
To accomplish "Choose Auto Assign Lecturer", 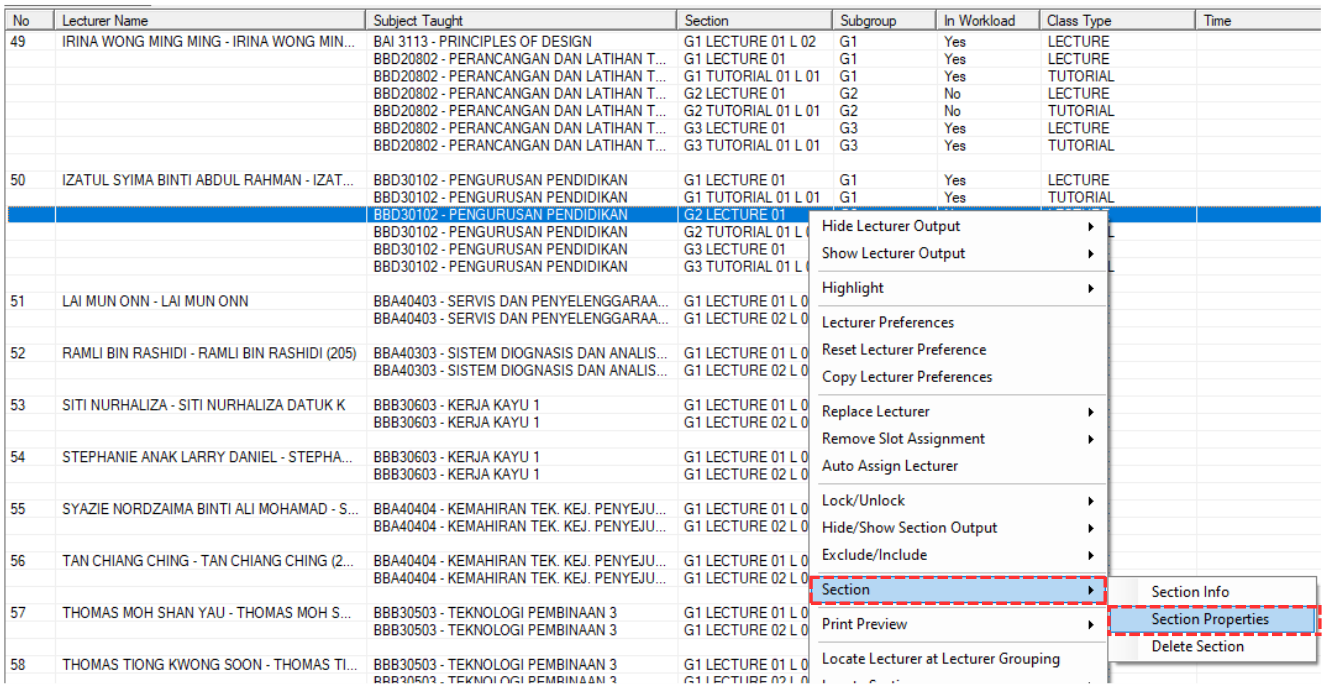I will (890, 466).
